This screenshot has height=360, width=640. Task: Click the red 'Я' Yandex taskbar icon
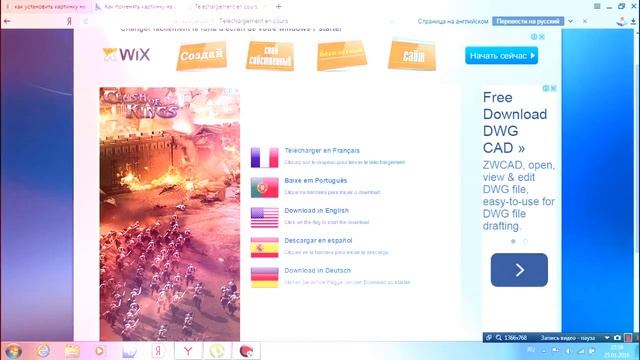click(158, 351)
